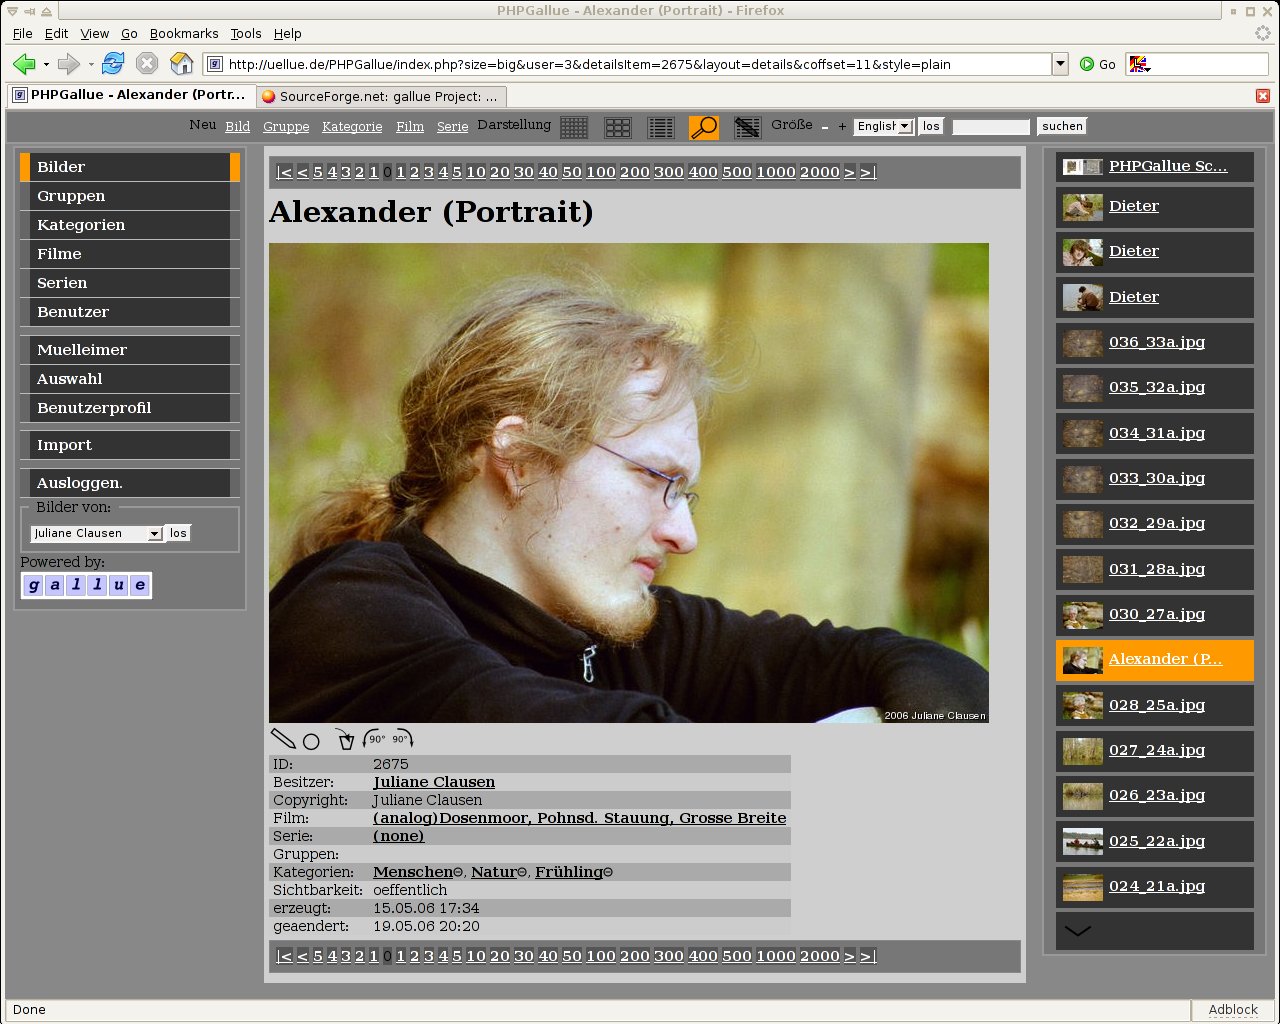1280x1024 pixels.
Task: Click the circle select icon below photo
Action: (311, 741)
